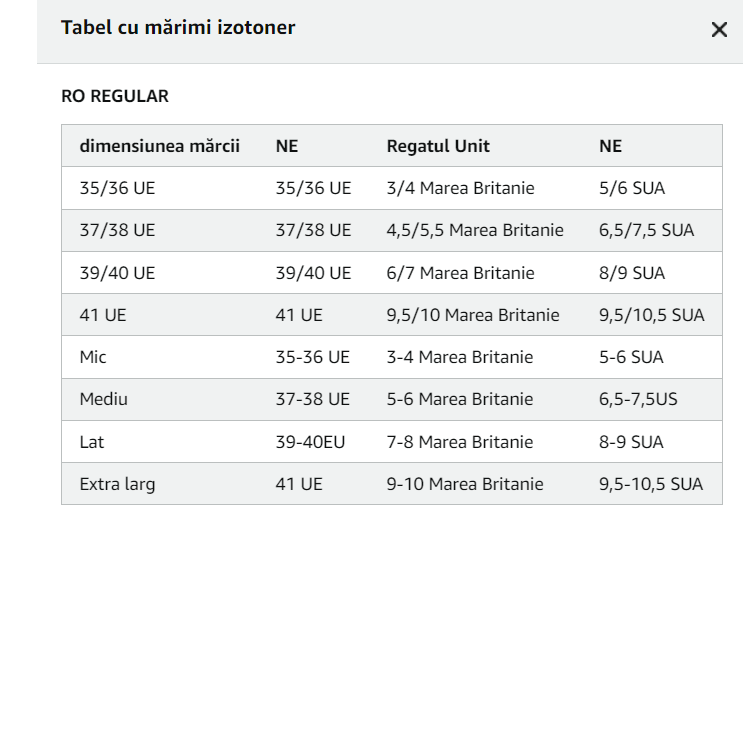Click the 'Mic' size row label
The height and width of the screenshot is (750, 750).
point(93,357)
